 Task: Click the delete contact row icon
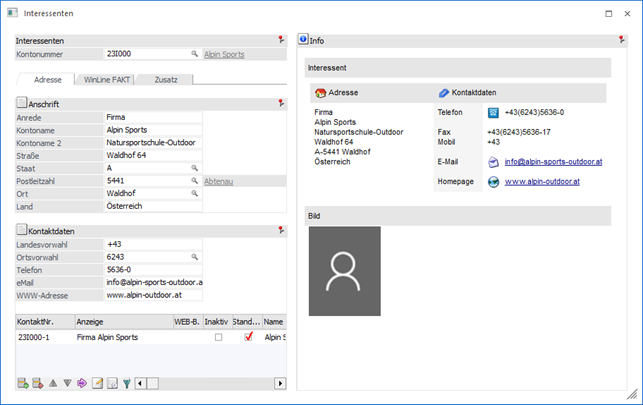[38, 383]
